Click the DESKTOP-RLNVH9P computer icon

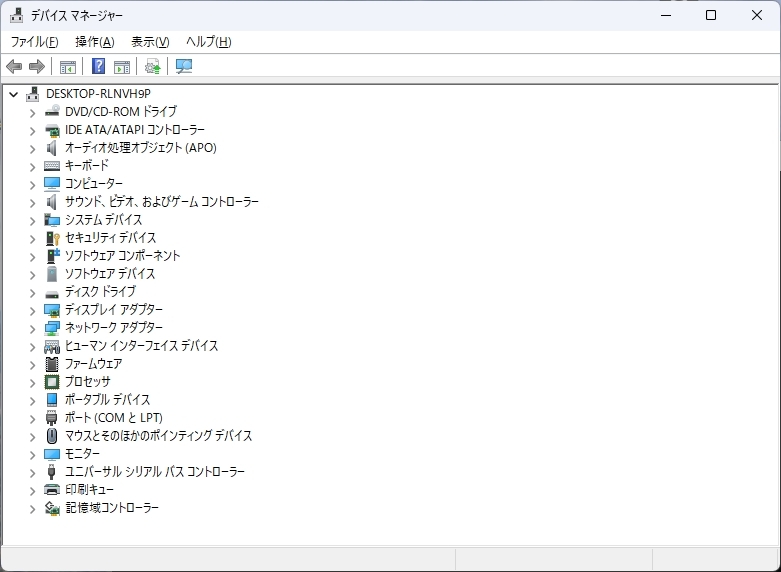pos(33,94)
